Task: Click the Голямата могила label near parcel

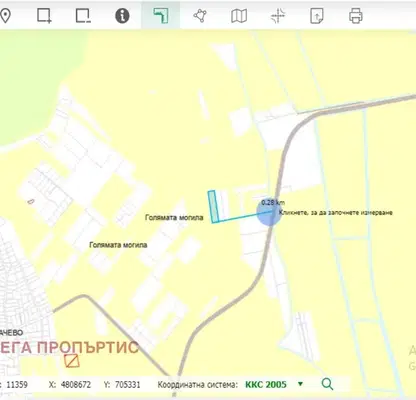Action: coord(174,218)
